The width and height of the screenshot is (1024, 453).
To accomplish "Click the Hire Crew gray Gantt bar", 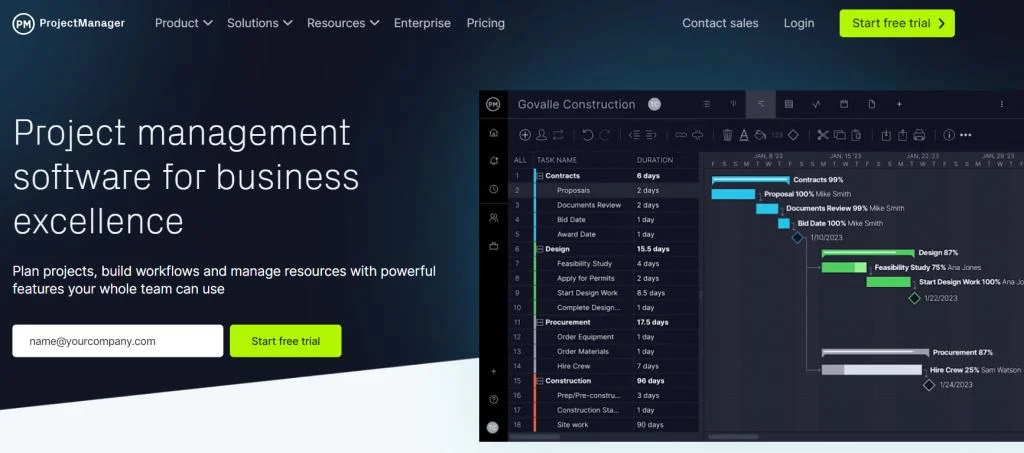I will point(871,369).
